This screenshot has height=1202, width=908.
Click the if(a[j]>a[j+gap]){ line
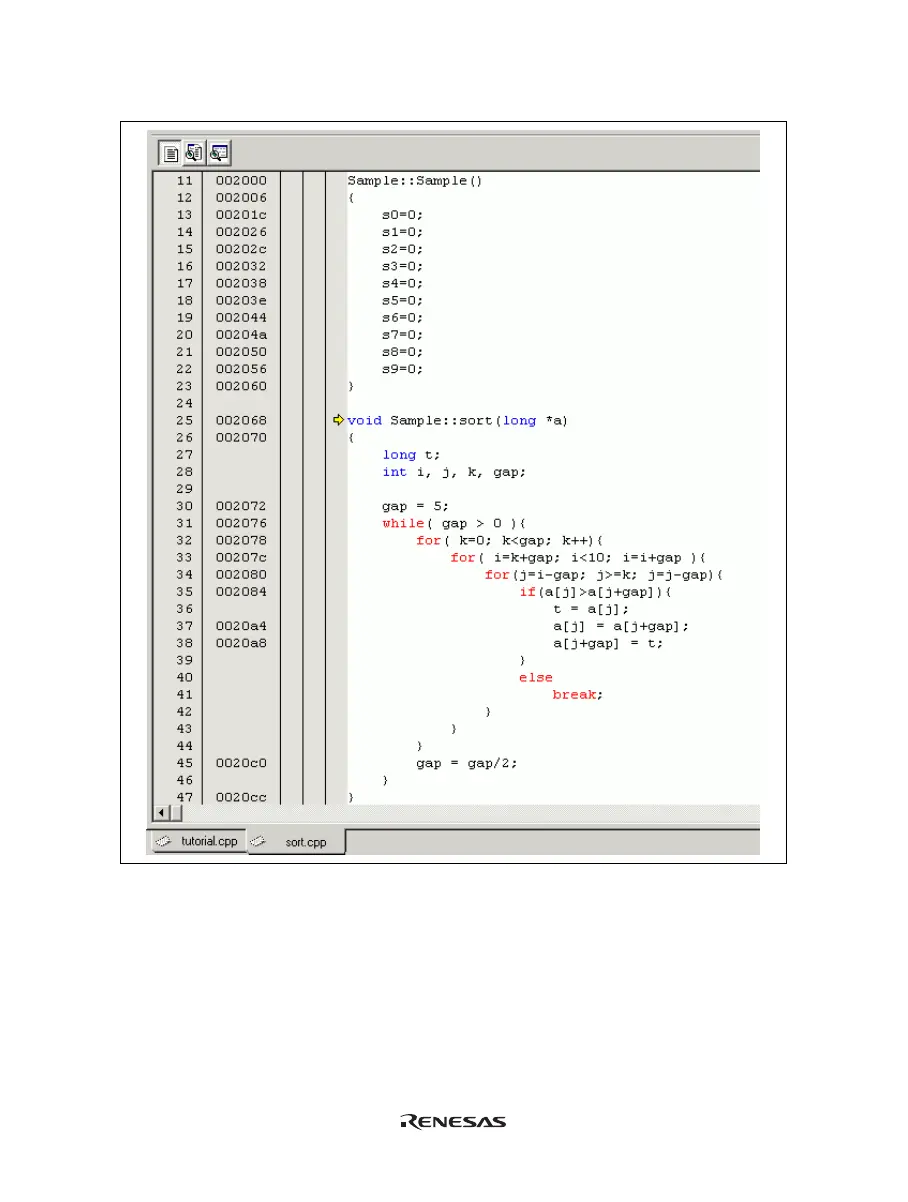tap(596, 592)
